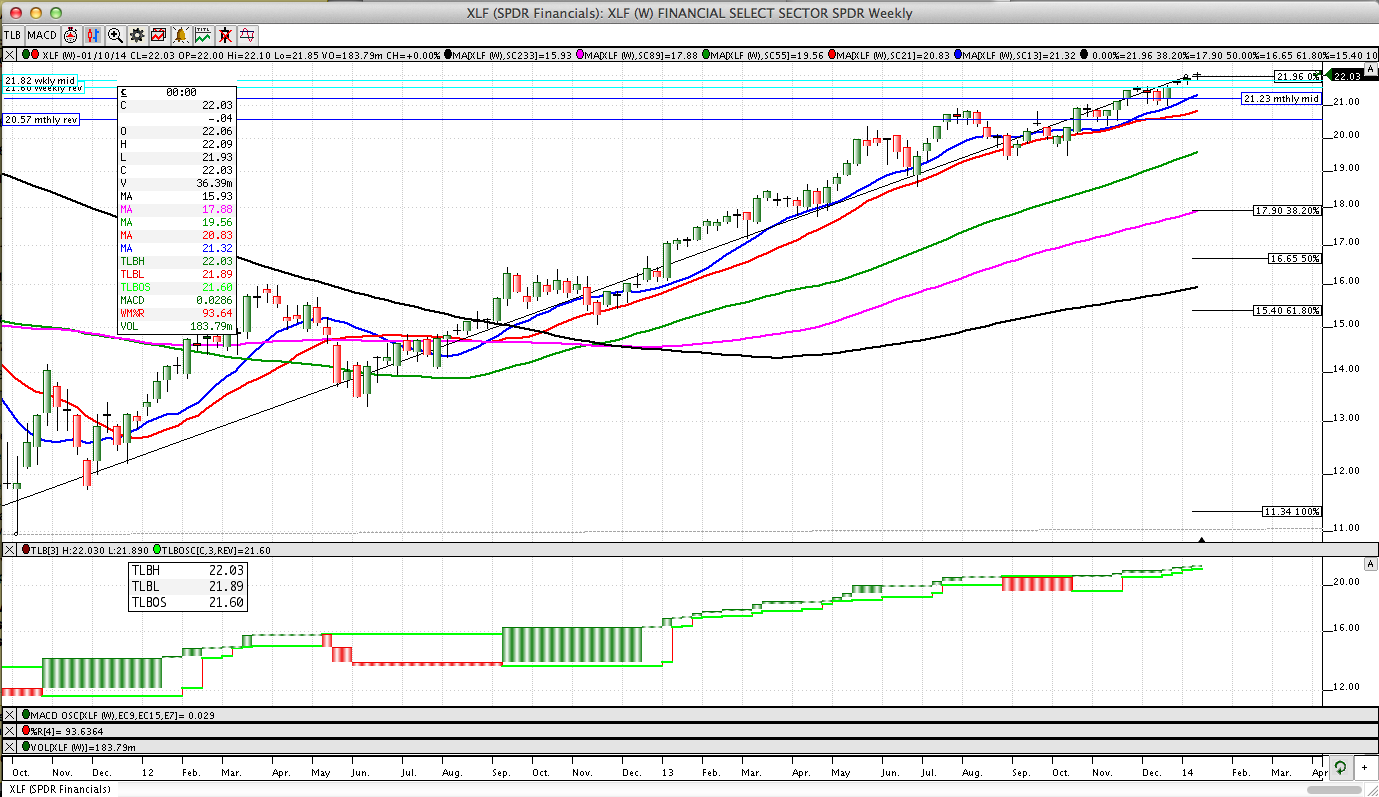Image resolution: width=1379 pixels, height=797 pixels.
Task: Click the 15.40 61.80% Fibonacci label
Action: pyautogui.click(x=1288, y=310)
